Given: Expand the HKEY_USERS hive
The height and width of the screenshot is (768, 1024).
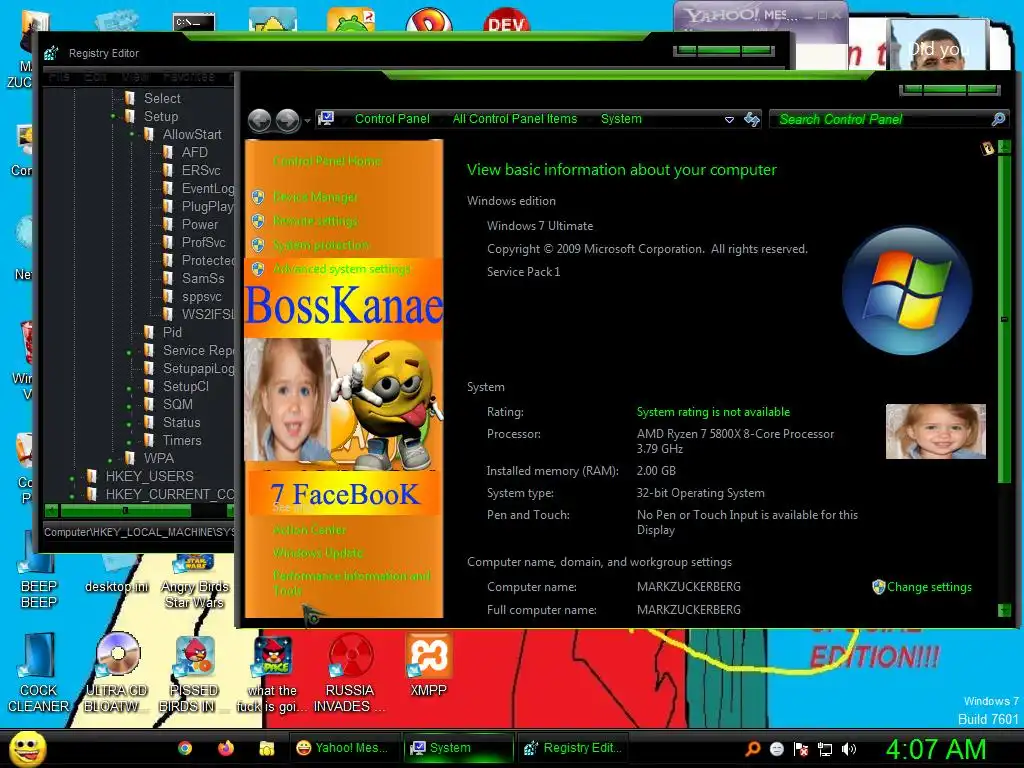Looking at the screenshot, I should [72, 477].
